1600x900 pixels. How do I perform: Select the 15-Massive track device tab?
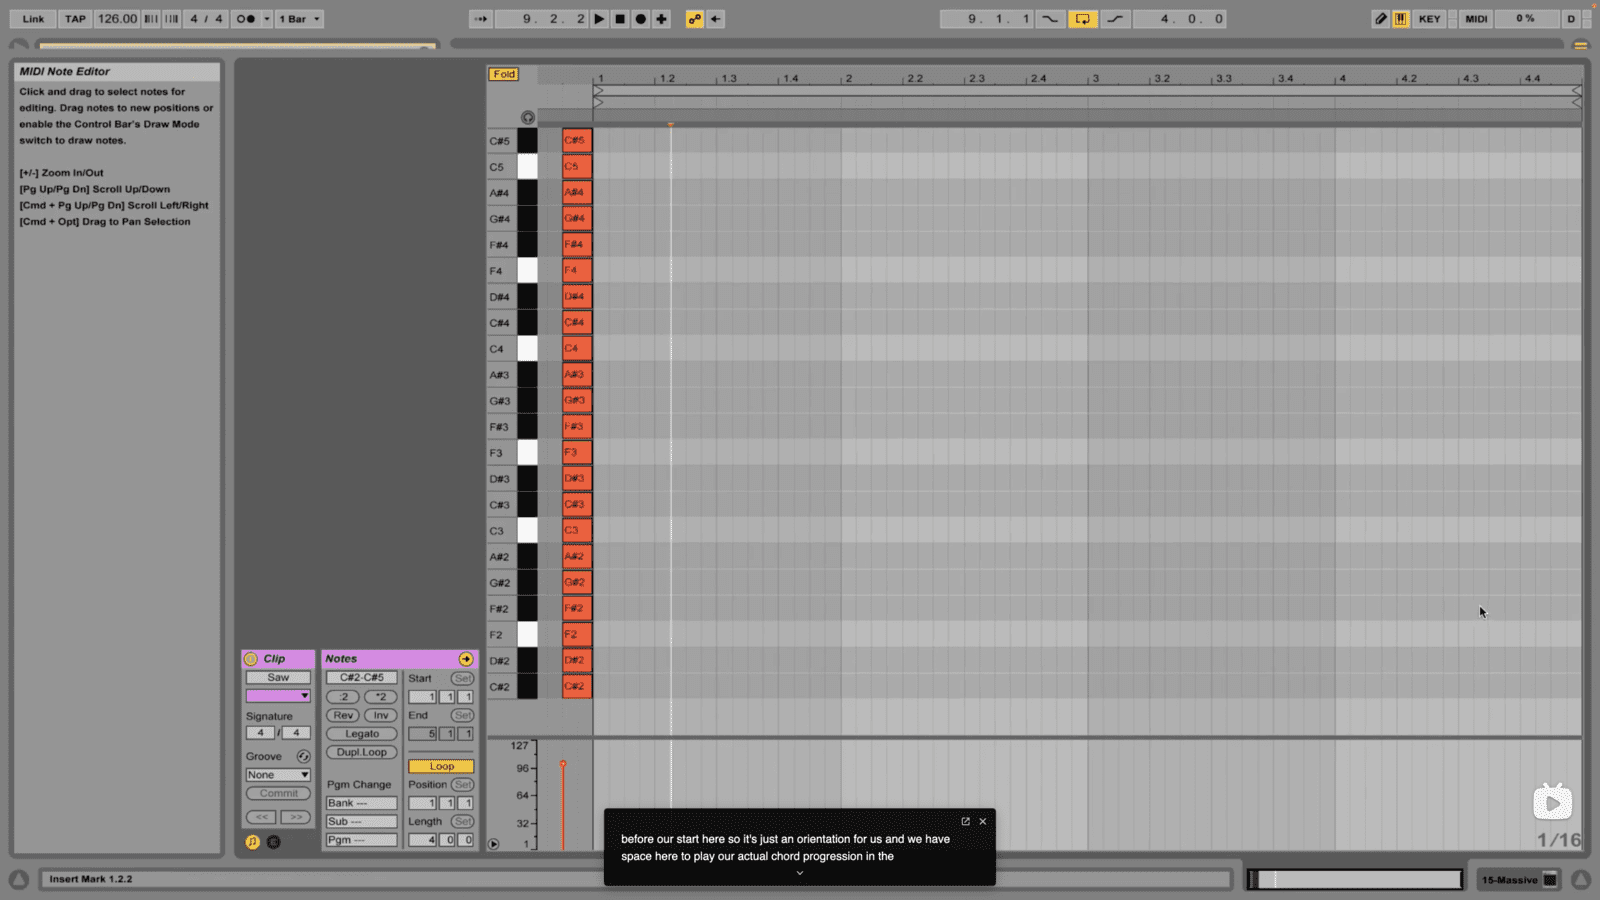click(1519, 880)
